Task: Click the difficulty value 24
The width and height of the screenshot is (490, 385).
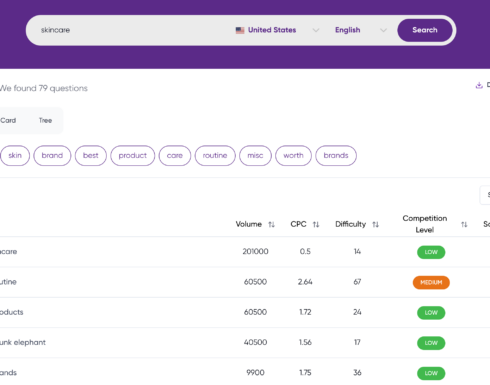Action: pyautogui.click(x=357, y=312)
